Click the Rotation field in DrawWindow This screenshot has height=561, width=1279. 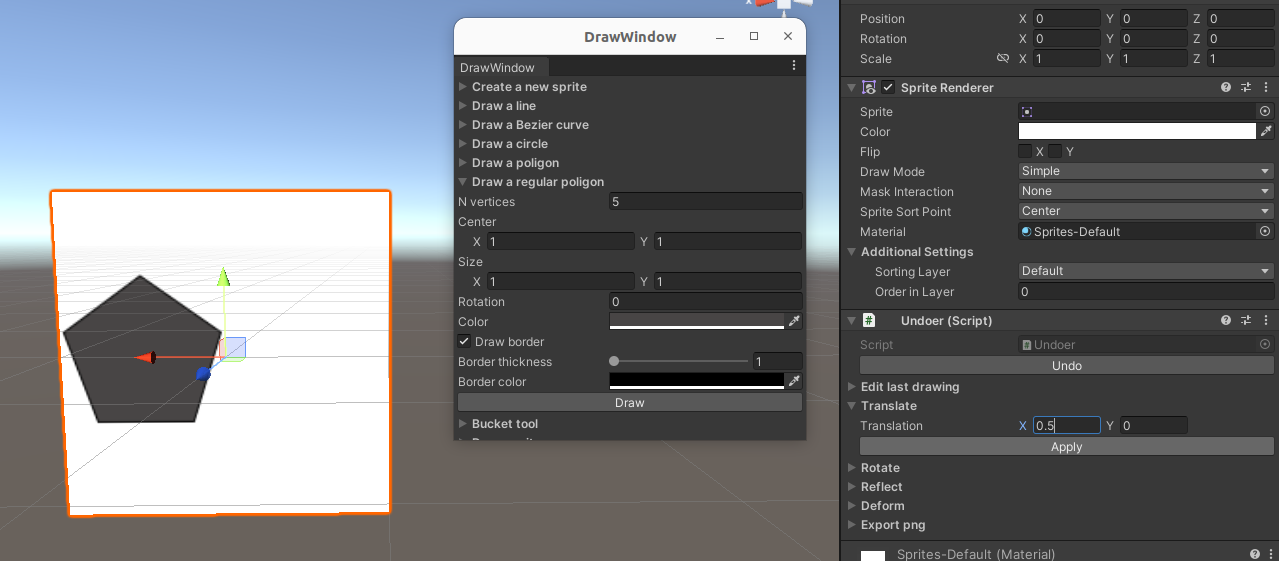(706, 302)
